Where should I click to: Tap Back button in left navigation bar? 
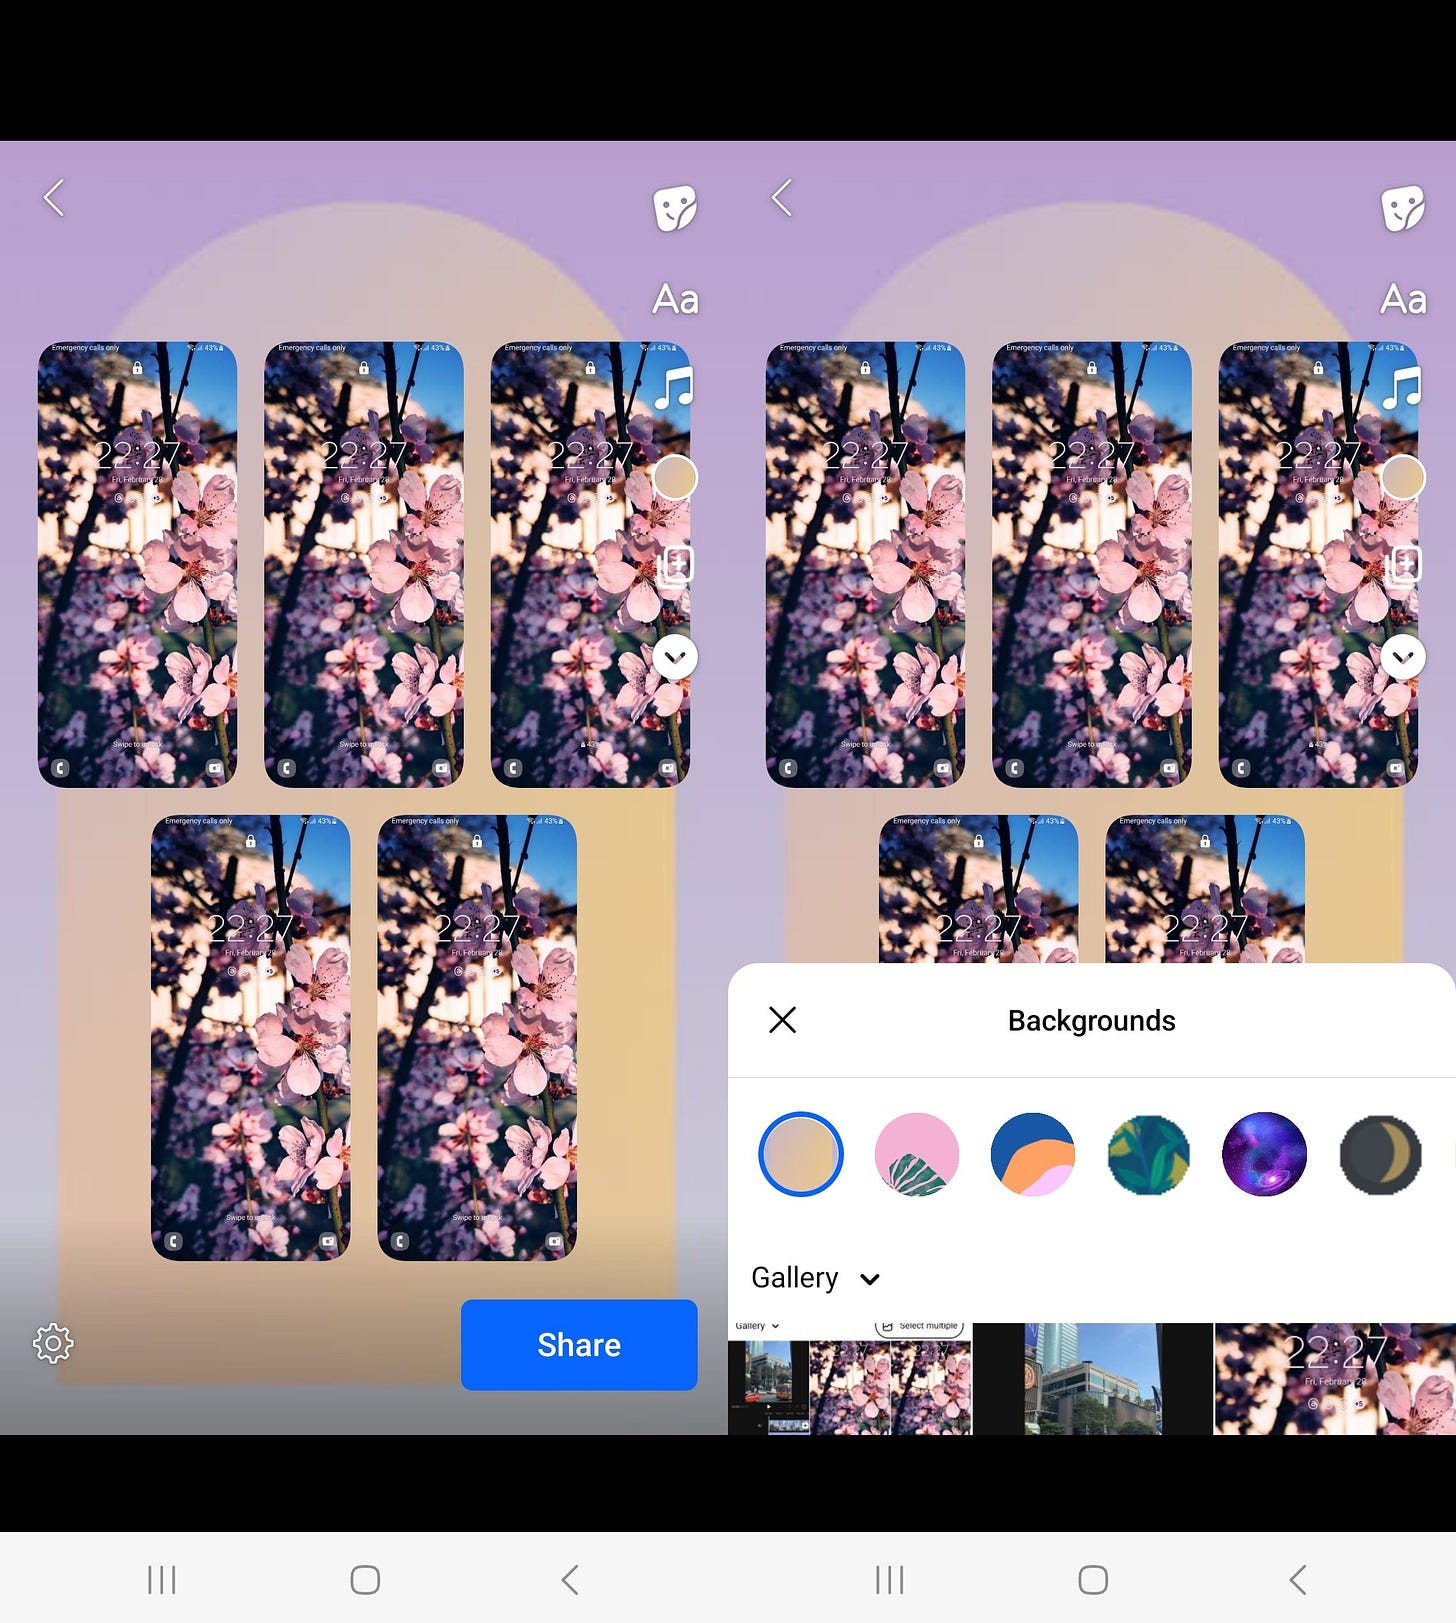point(569,1580)
